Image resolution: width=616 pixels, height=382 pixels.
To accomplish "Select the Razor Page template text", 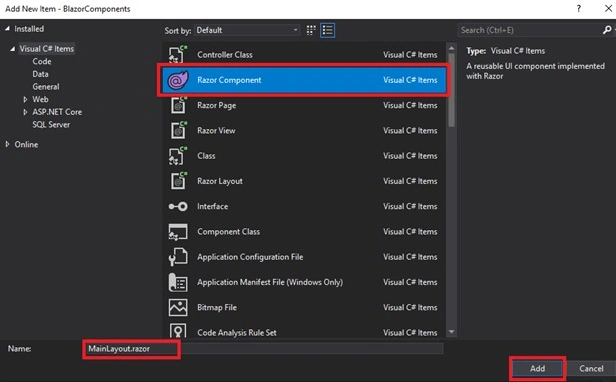I will click(x=216, y=105).
